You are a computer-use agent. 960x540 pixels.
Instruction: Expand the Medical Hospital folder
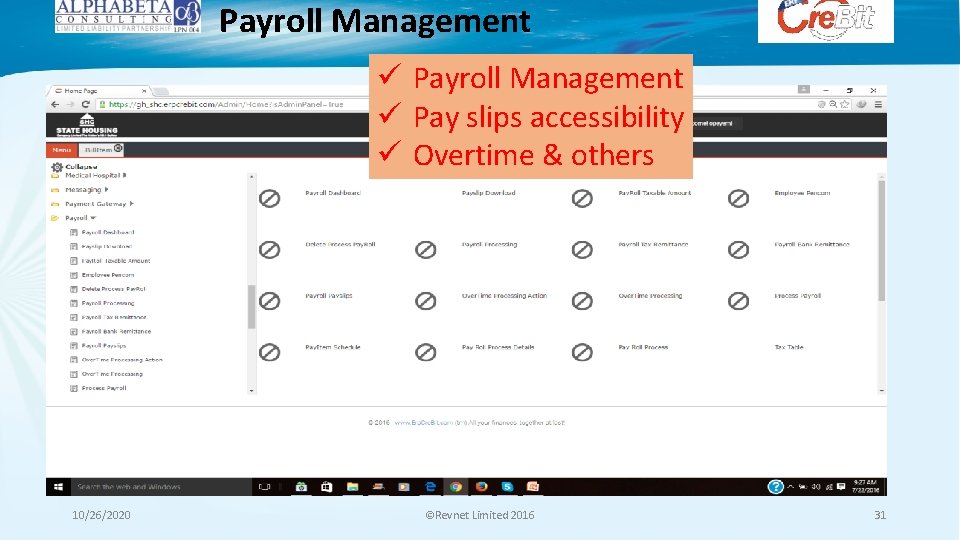tap(124, 175)
